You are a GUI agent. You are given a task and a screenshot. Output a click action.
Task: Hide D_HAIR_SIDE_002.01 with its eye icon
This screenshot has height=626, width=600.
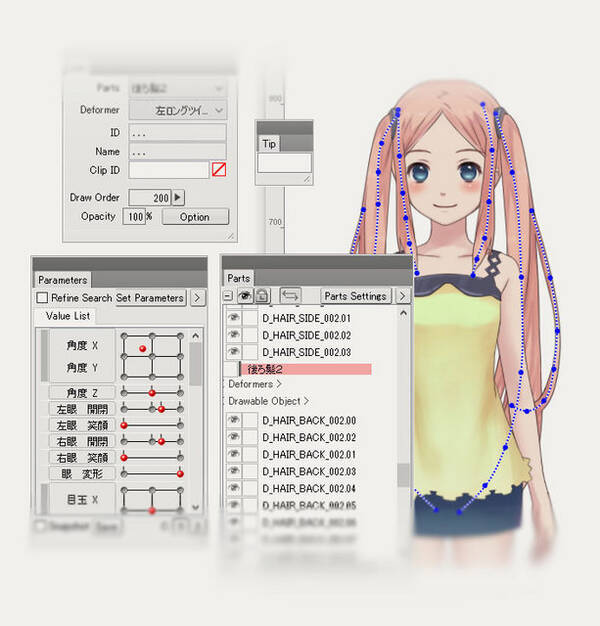click(234, 318)
